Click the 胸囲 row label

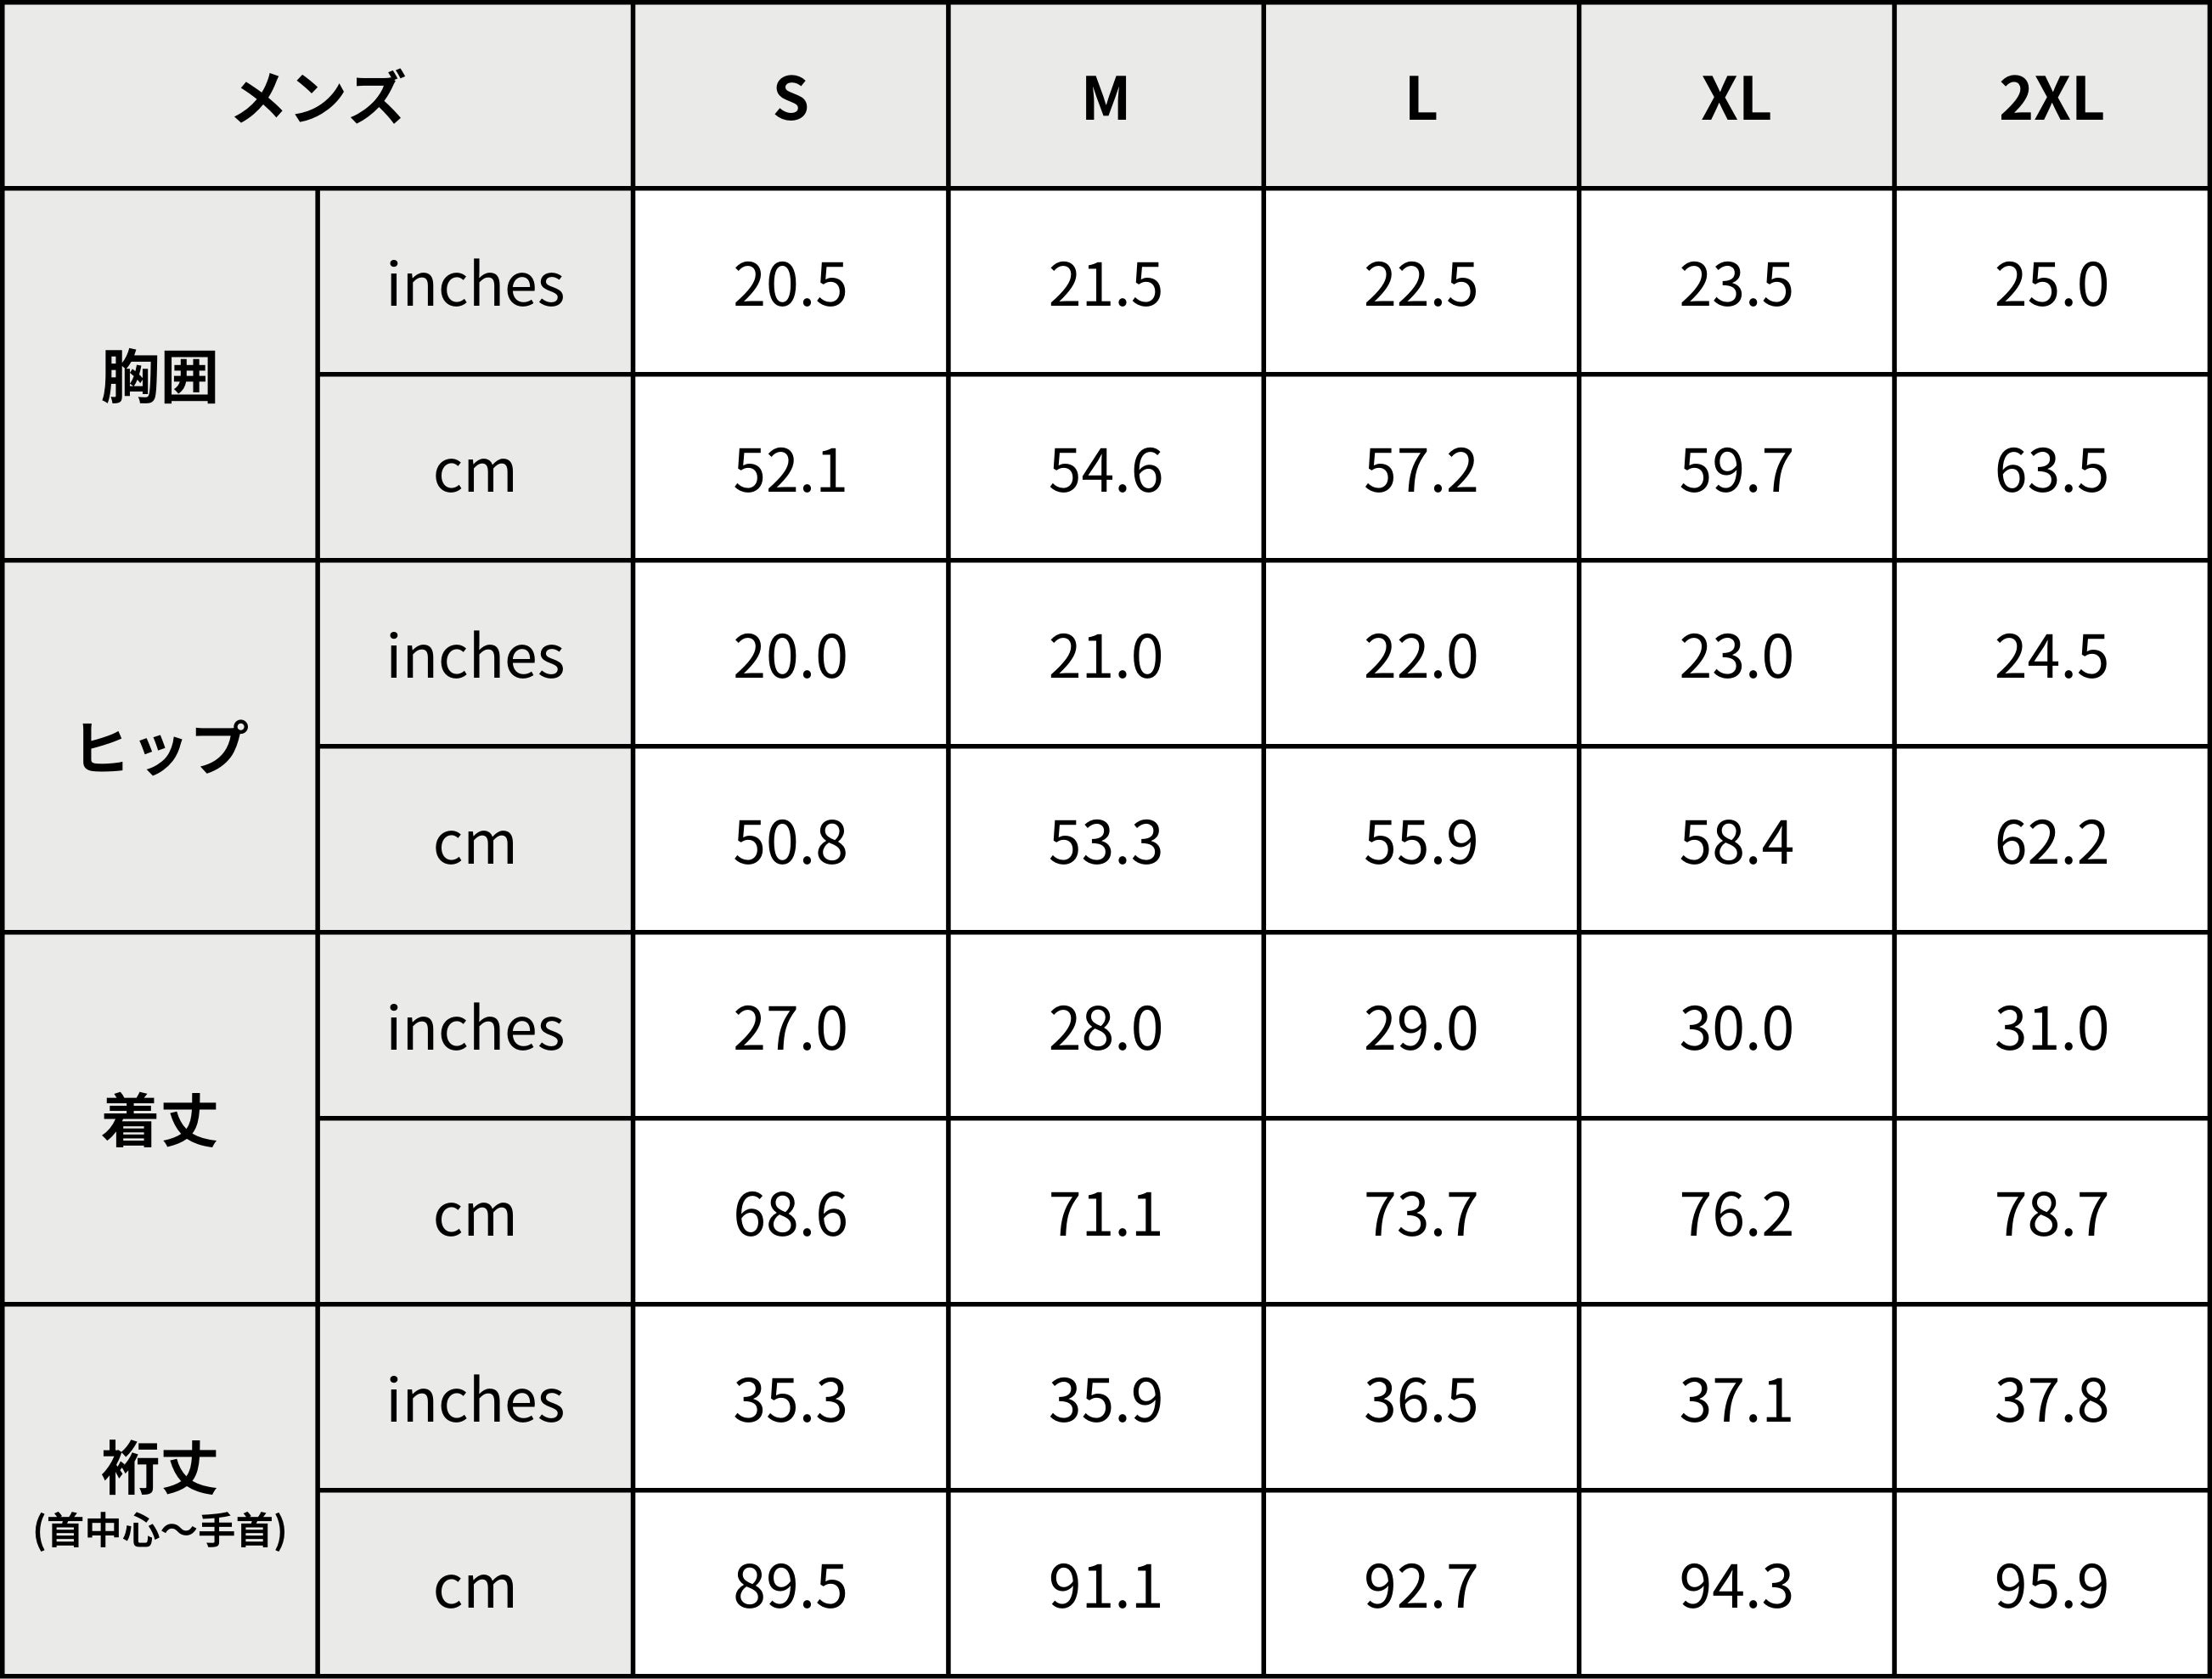click(160, 376)
